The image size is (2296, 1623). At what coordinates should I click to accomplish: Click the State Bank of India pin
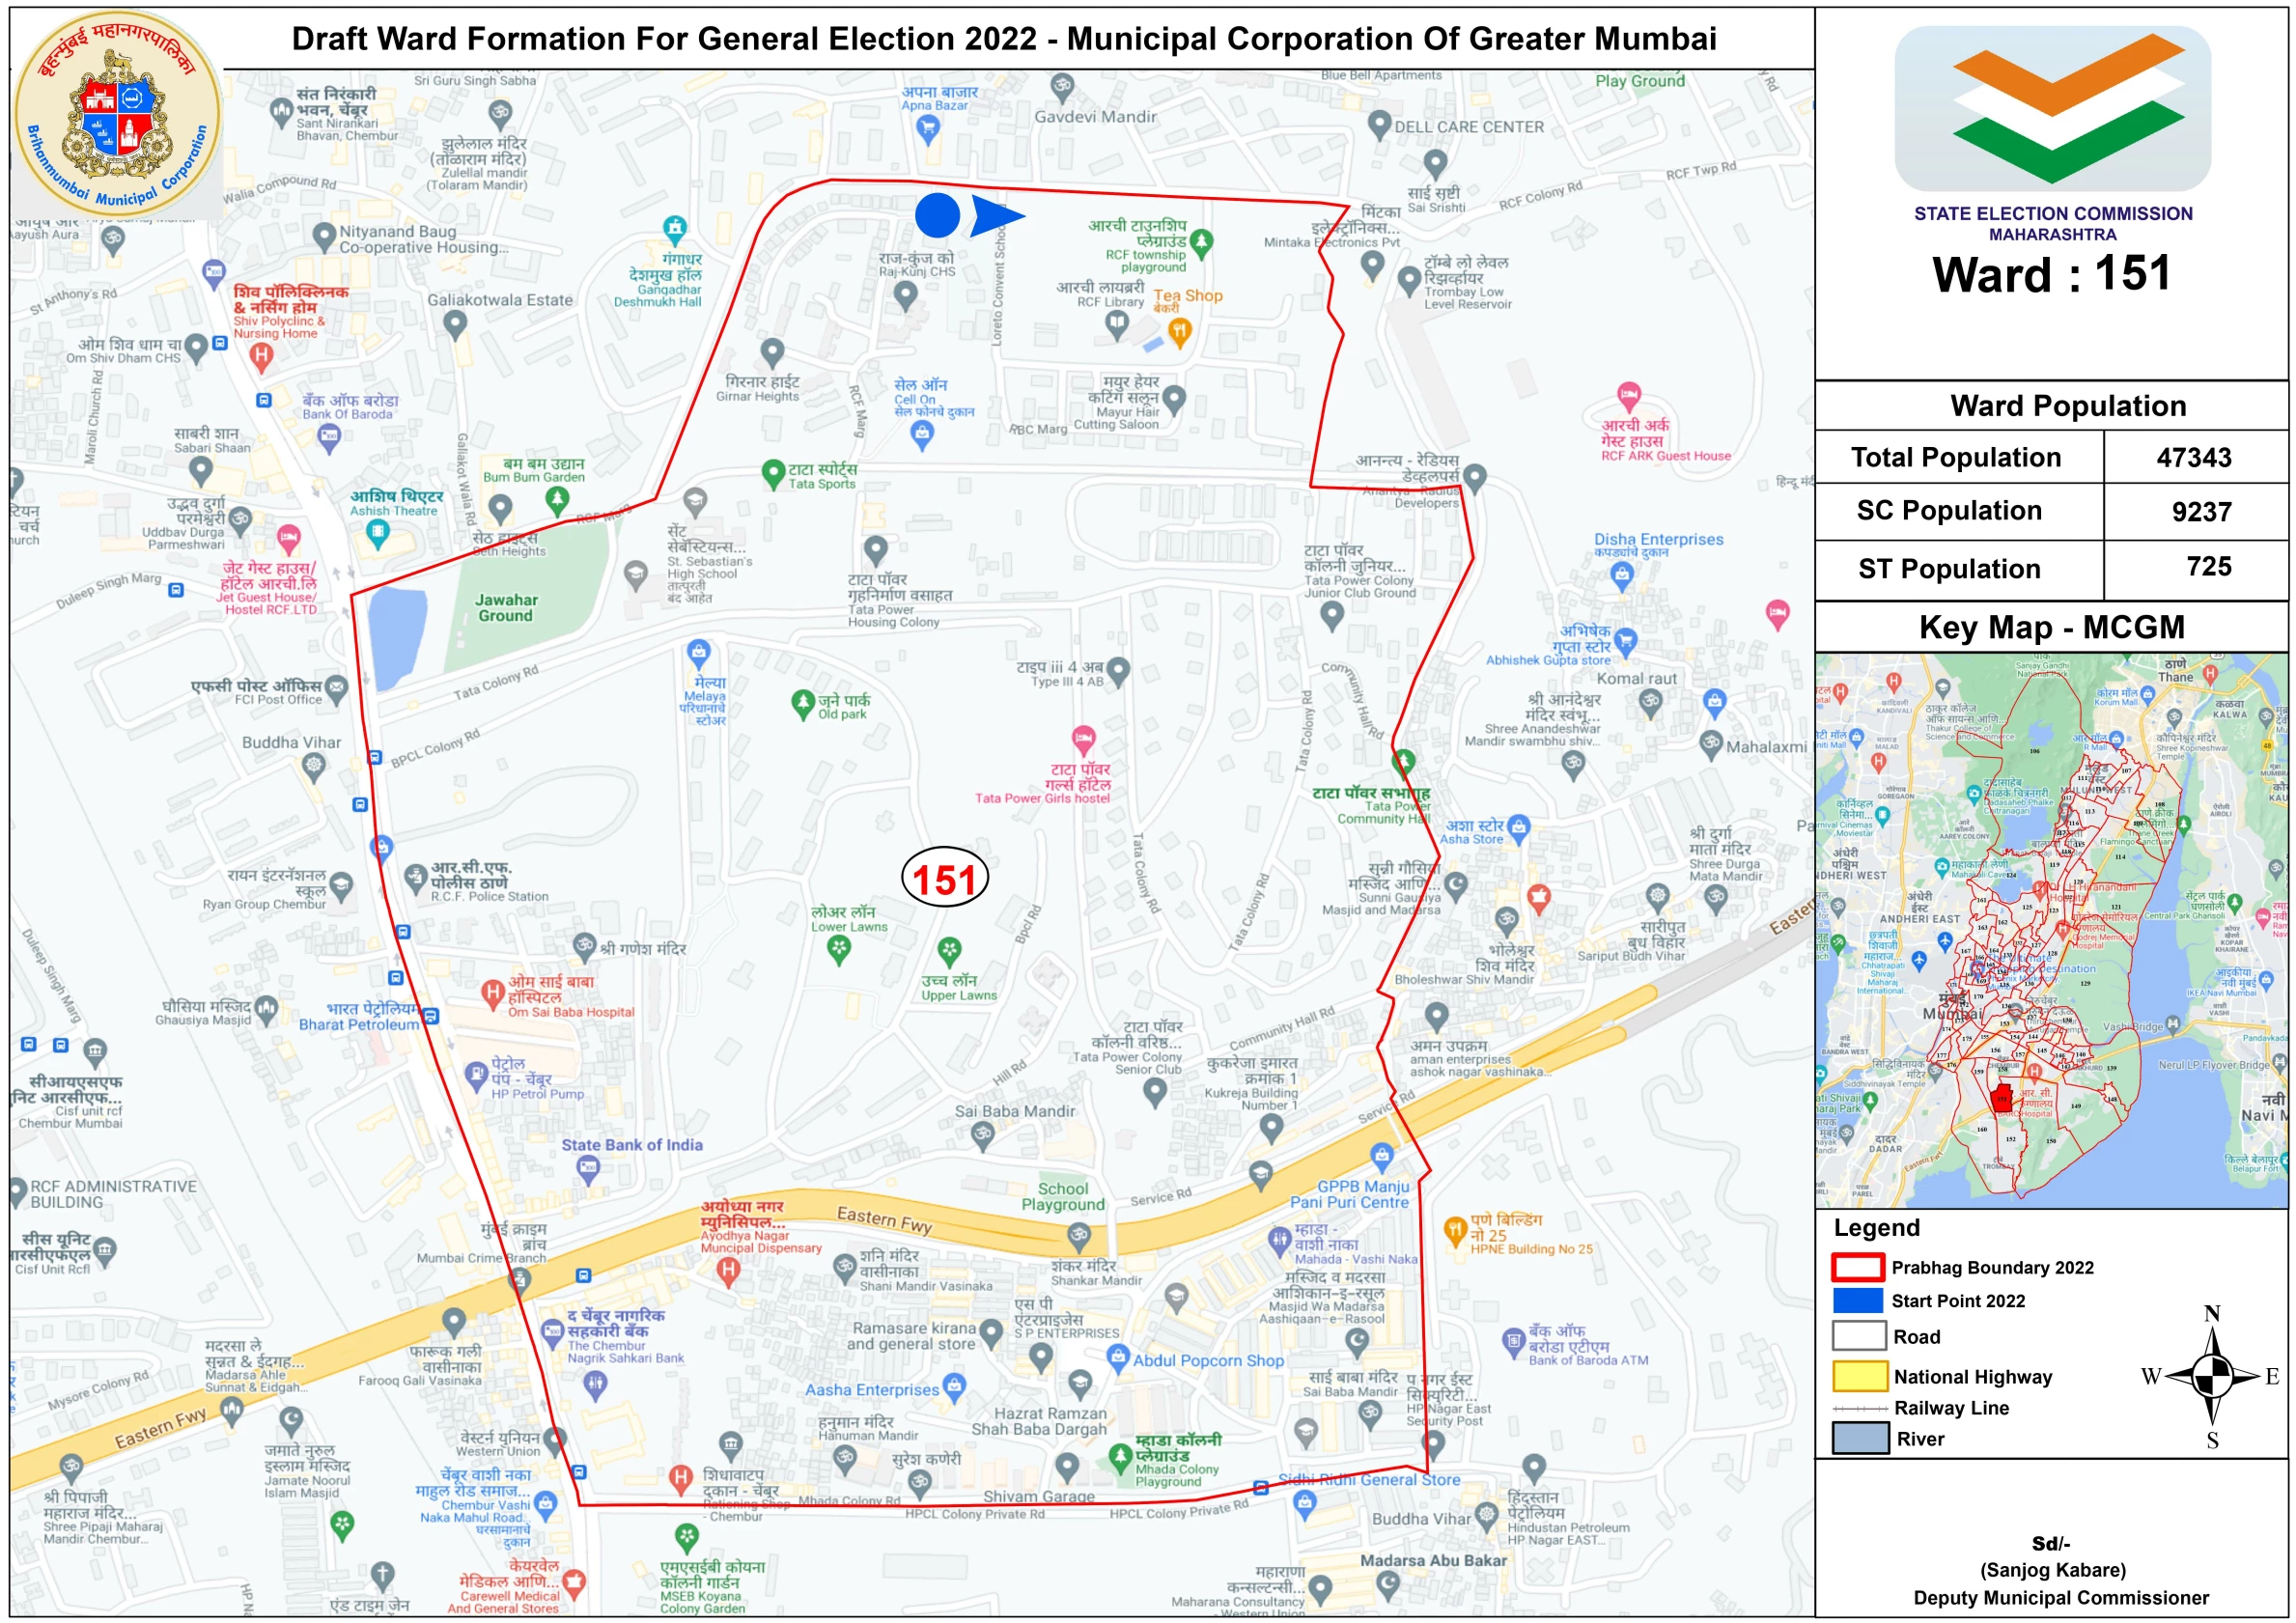[x=588, y=1167]
